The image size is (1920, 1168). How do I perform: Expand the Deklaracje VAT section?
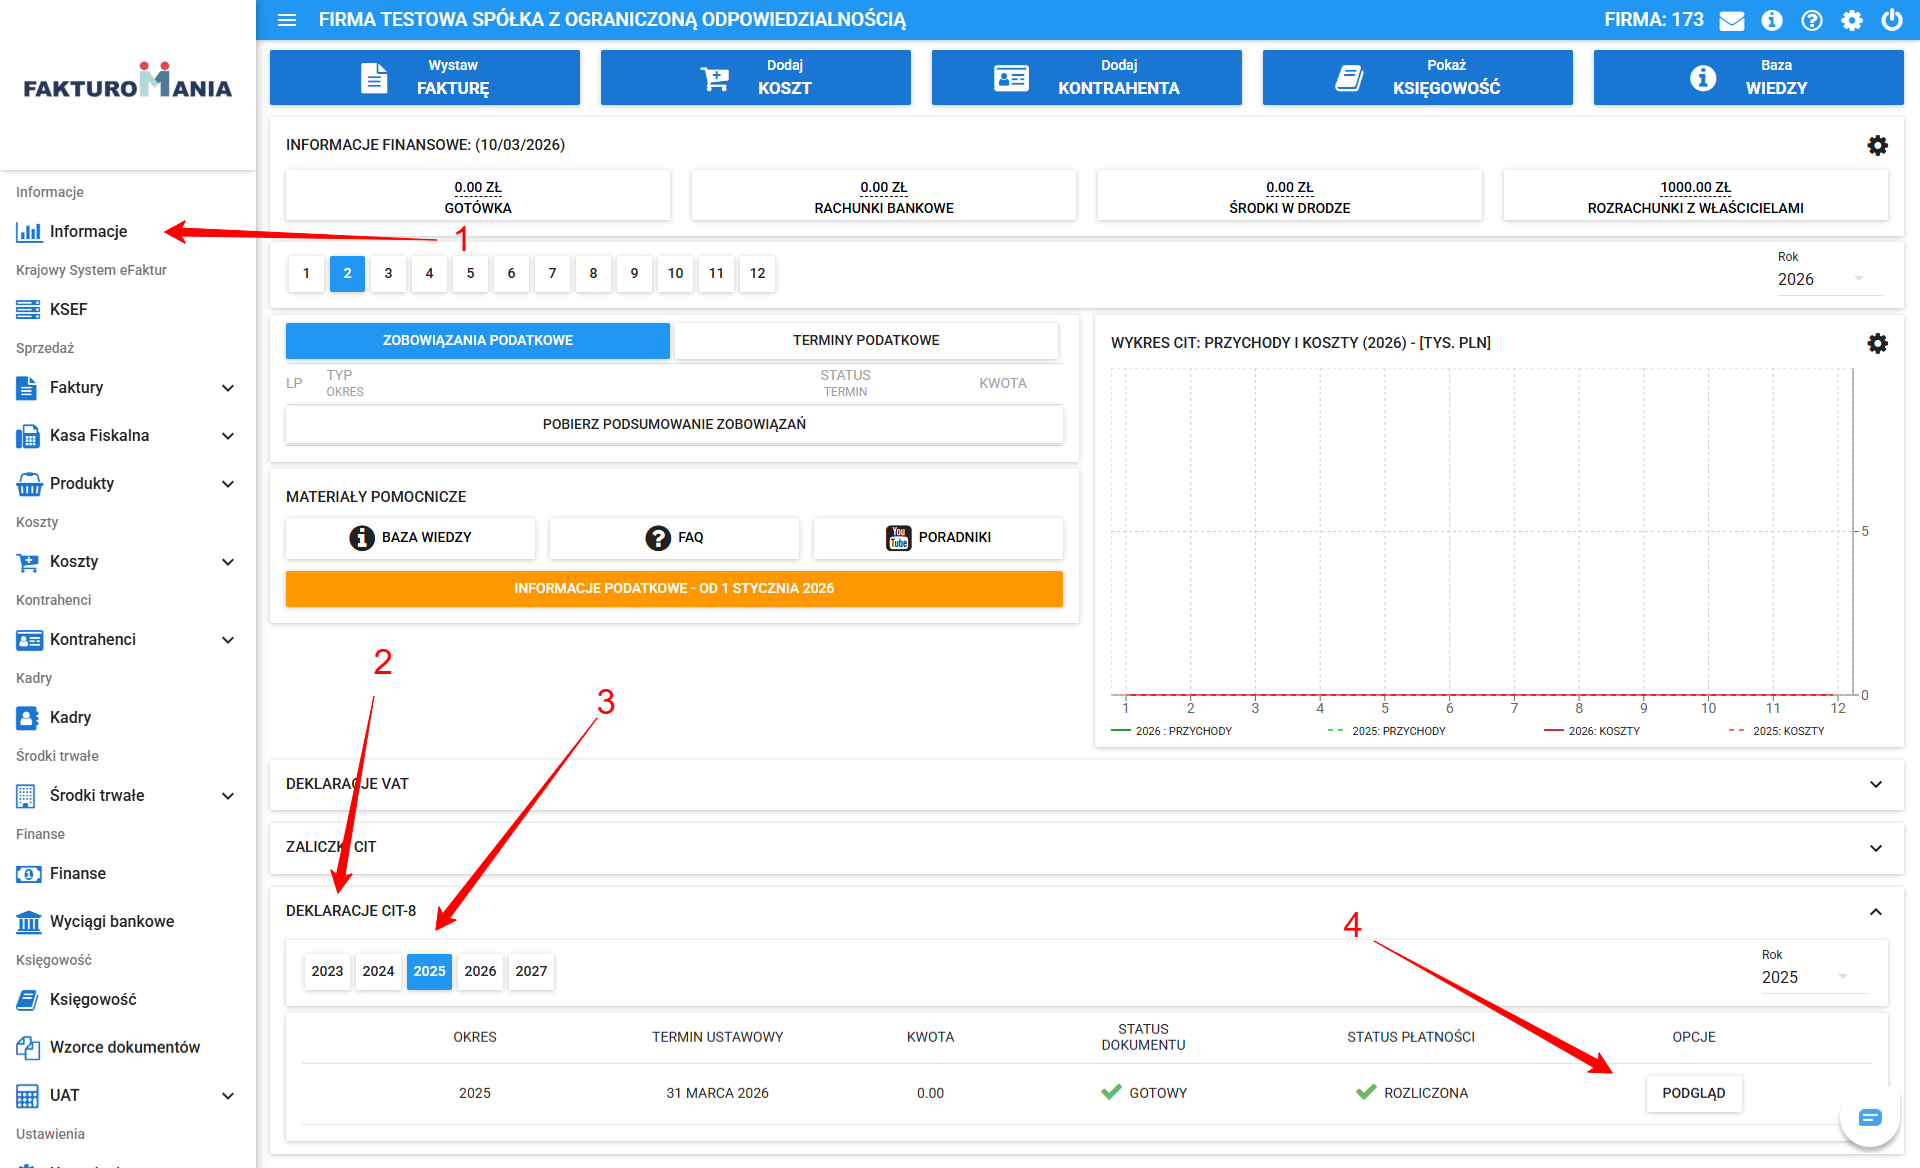pos(1876,784)
